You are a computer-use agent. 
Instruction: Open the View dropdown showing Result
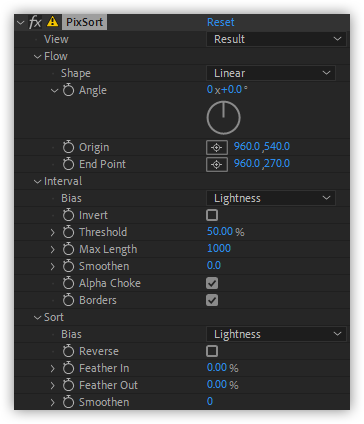(276, 39)
